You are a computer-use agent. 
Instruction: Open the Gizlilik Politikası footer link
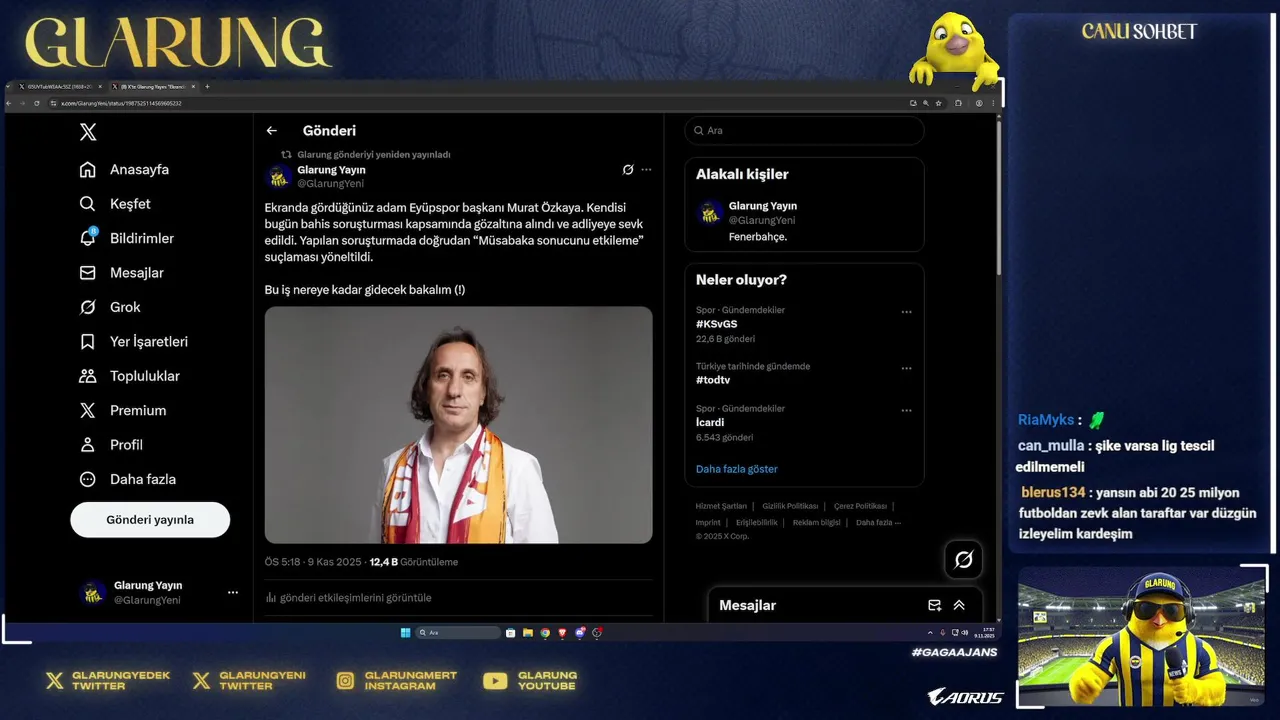[x=790, y=506]
